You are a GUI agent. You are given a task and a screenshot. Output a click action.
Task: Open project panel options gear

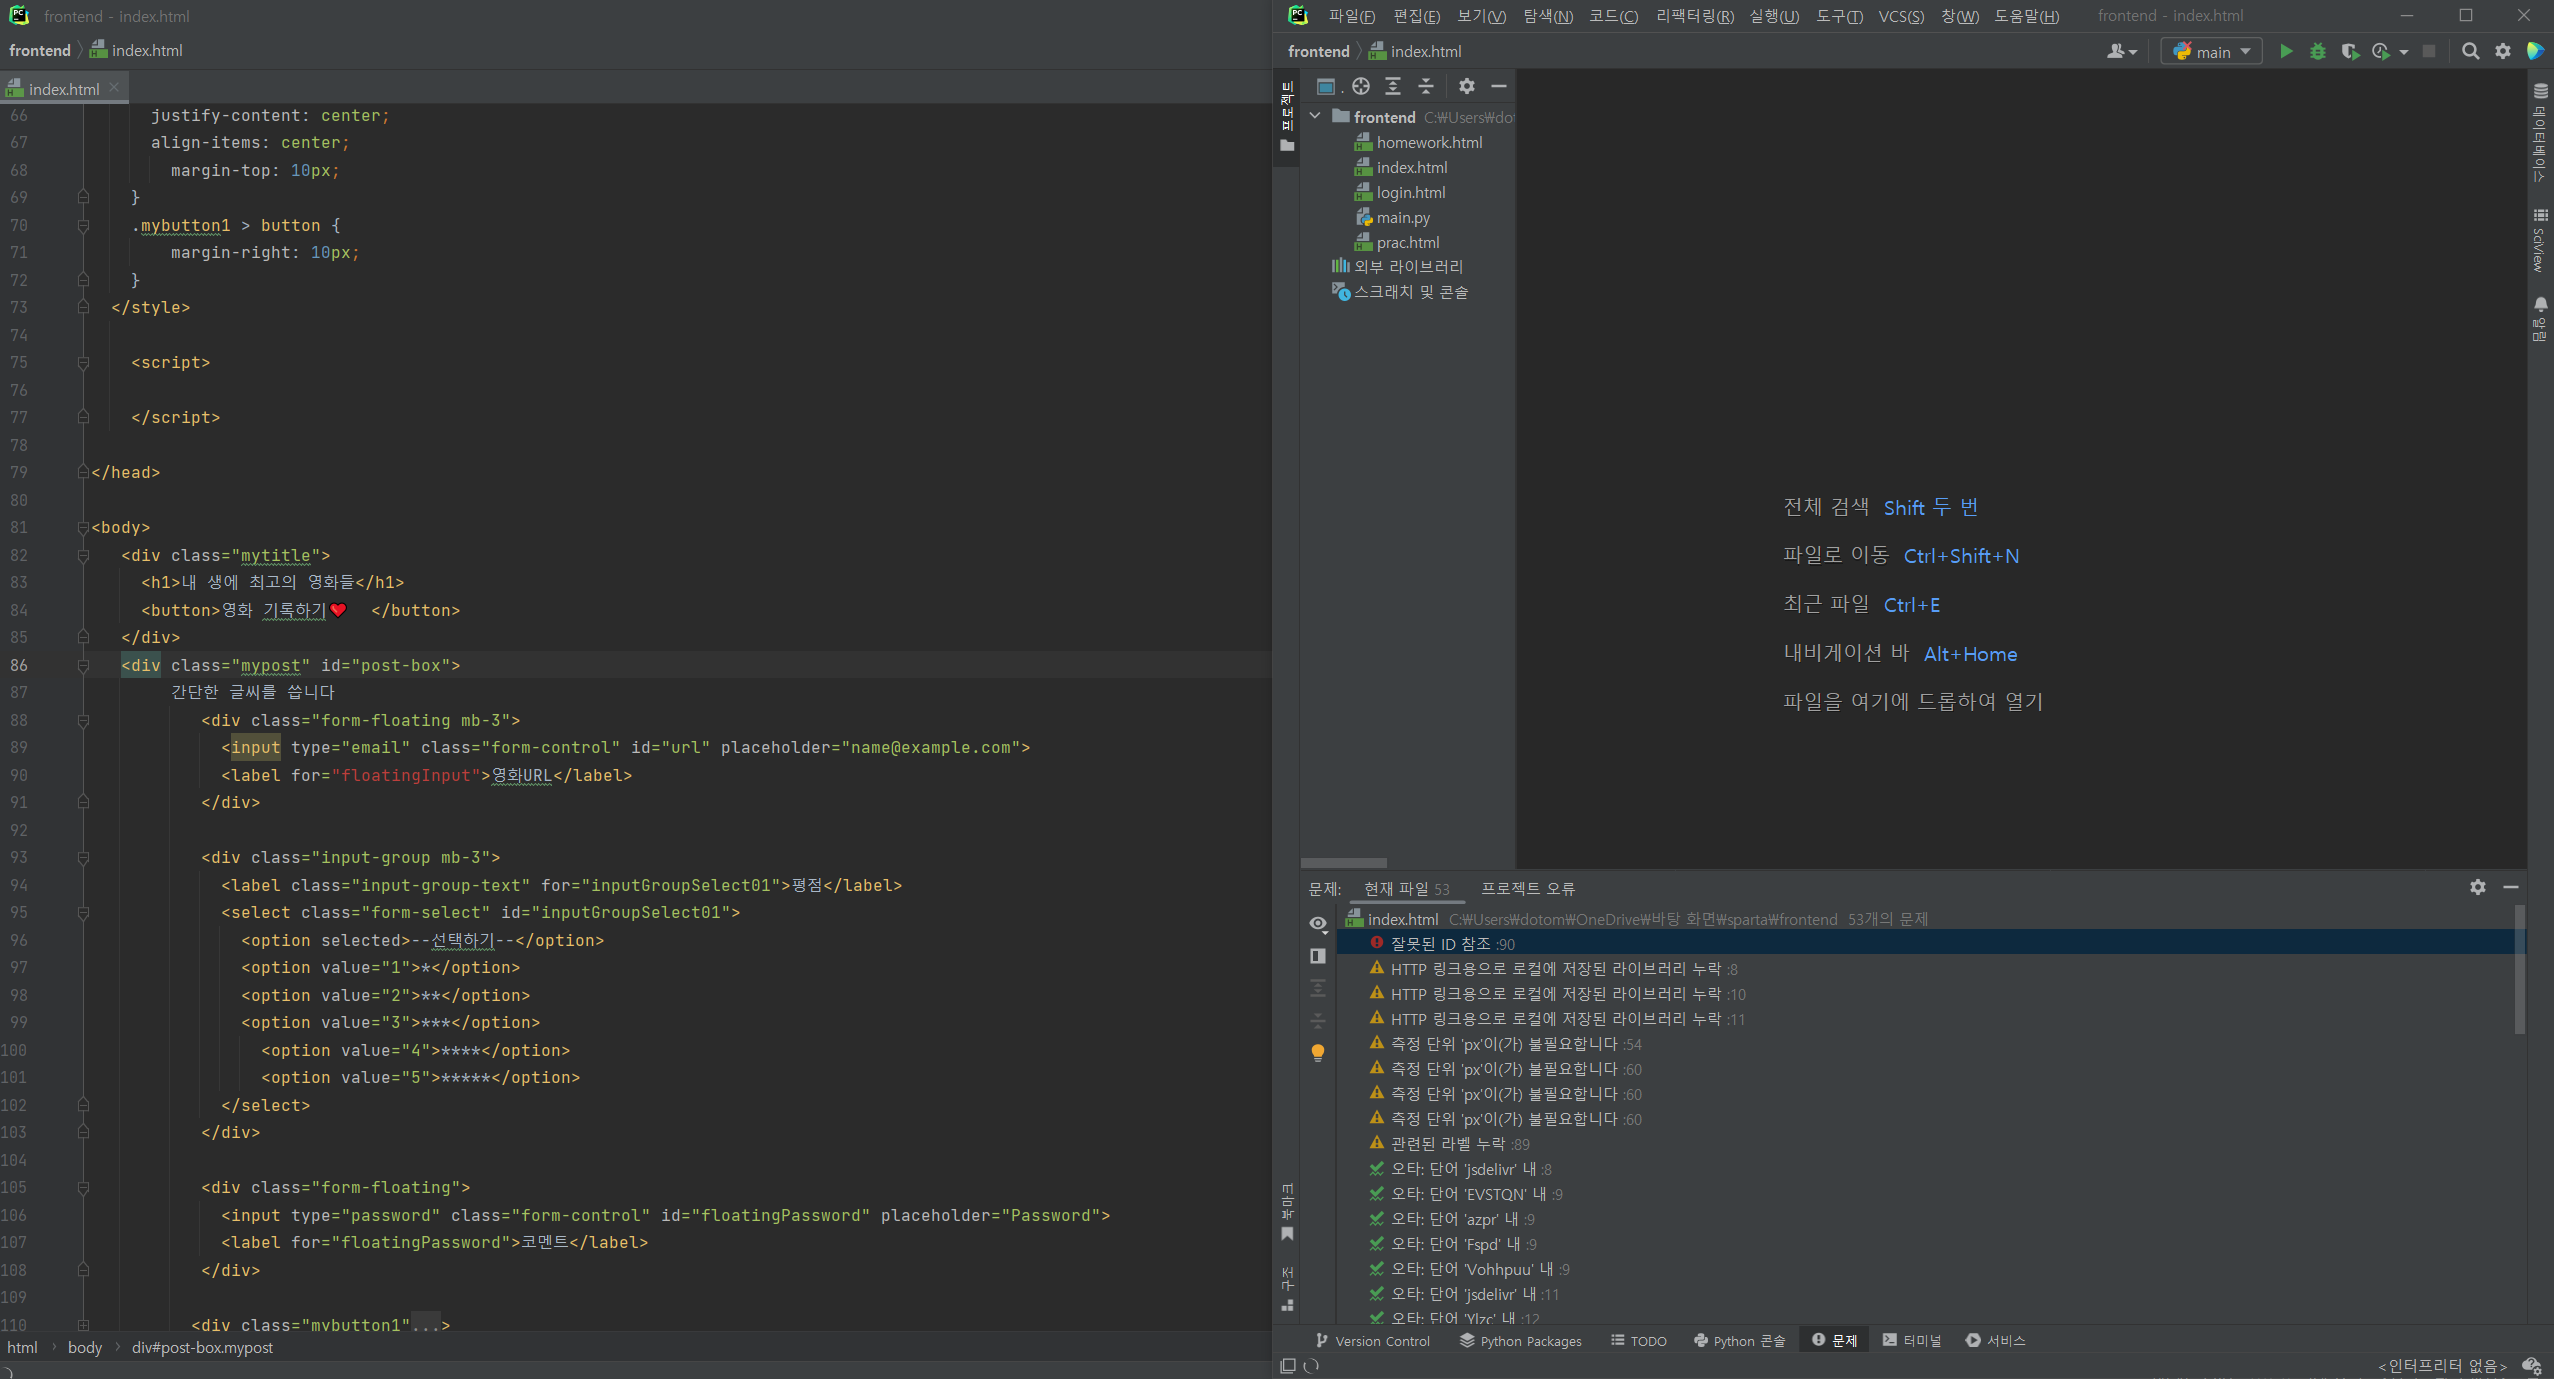click(x=1466, y=86)
